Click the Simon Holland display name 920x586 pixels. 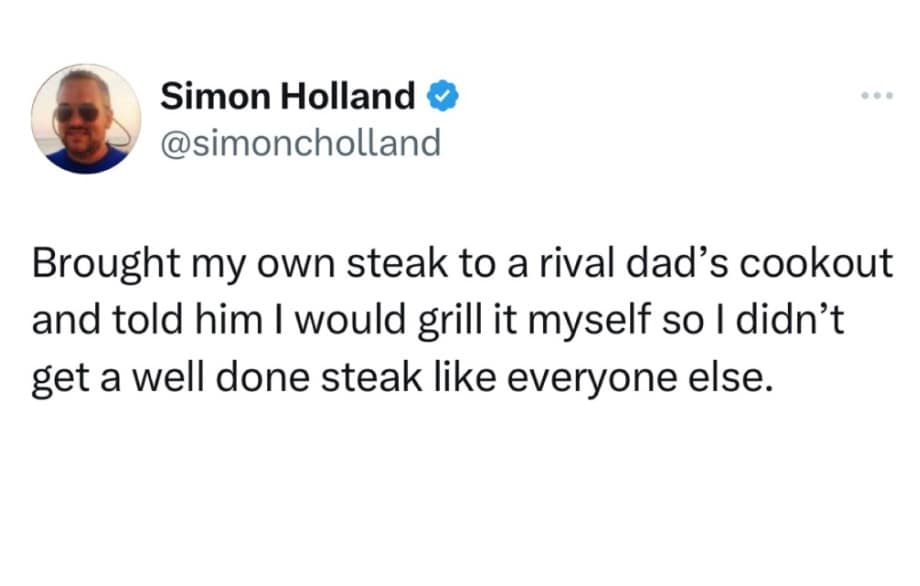point(288,97)
